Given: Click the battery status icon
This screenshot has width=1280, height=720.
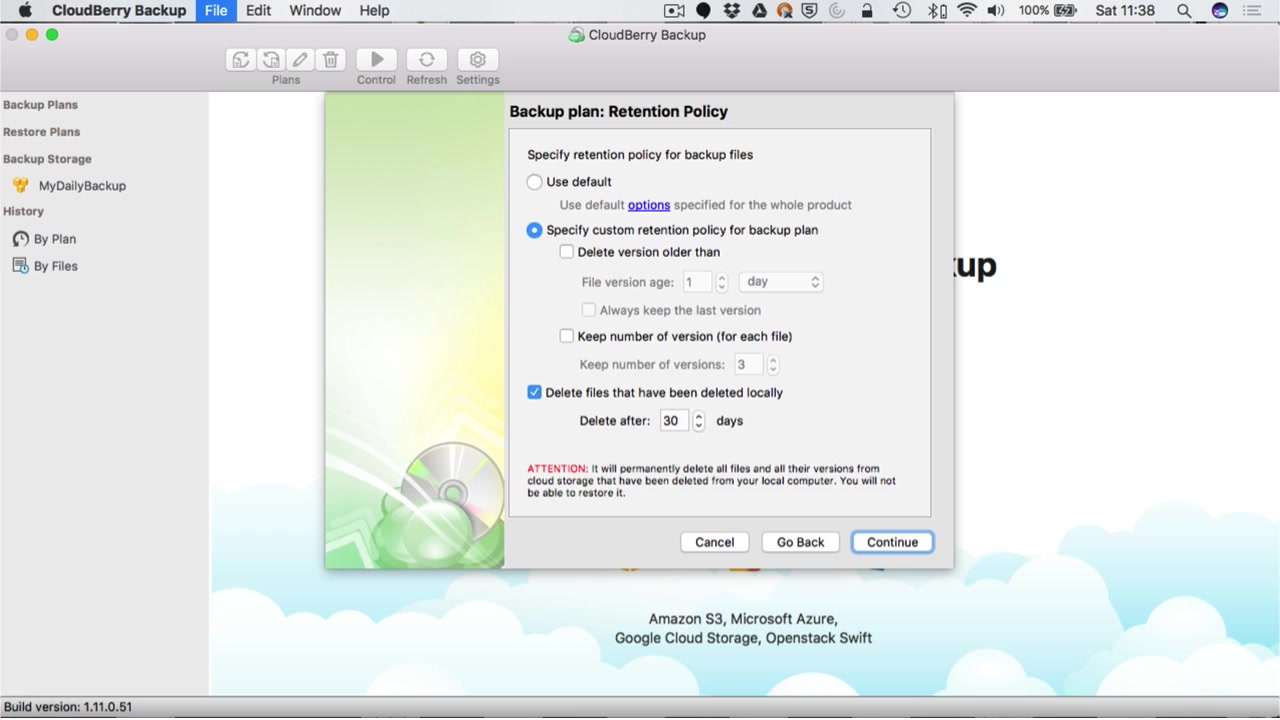Looking at the screenshot, I should (x=1066, y=11).
